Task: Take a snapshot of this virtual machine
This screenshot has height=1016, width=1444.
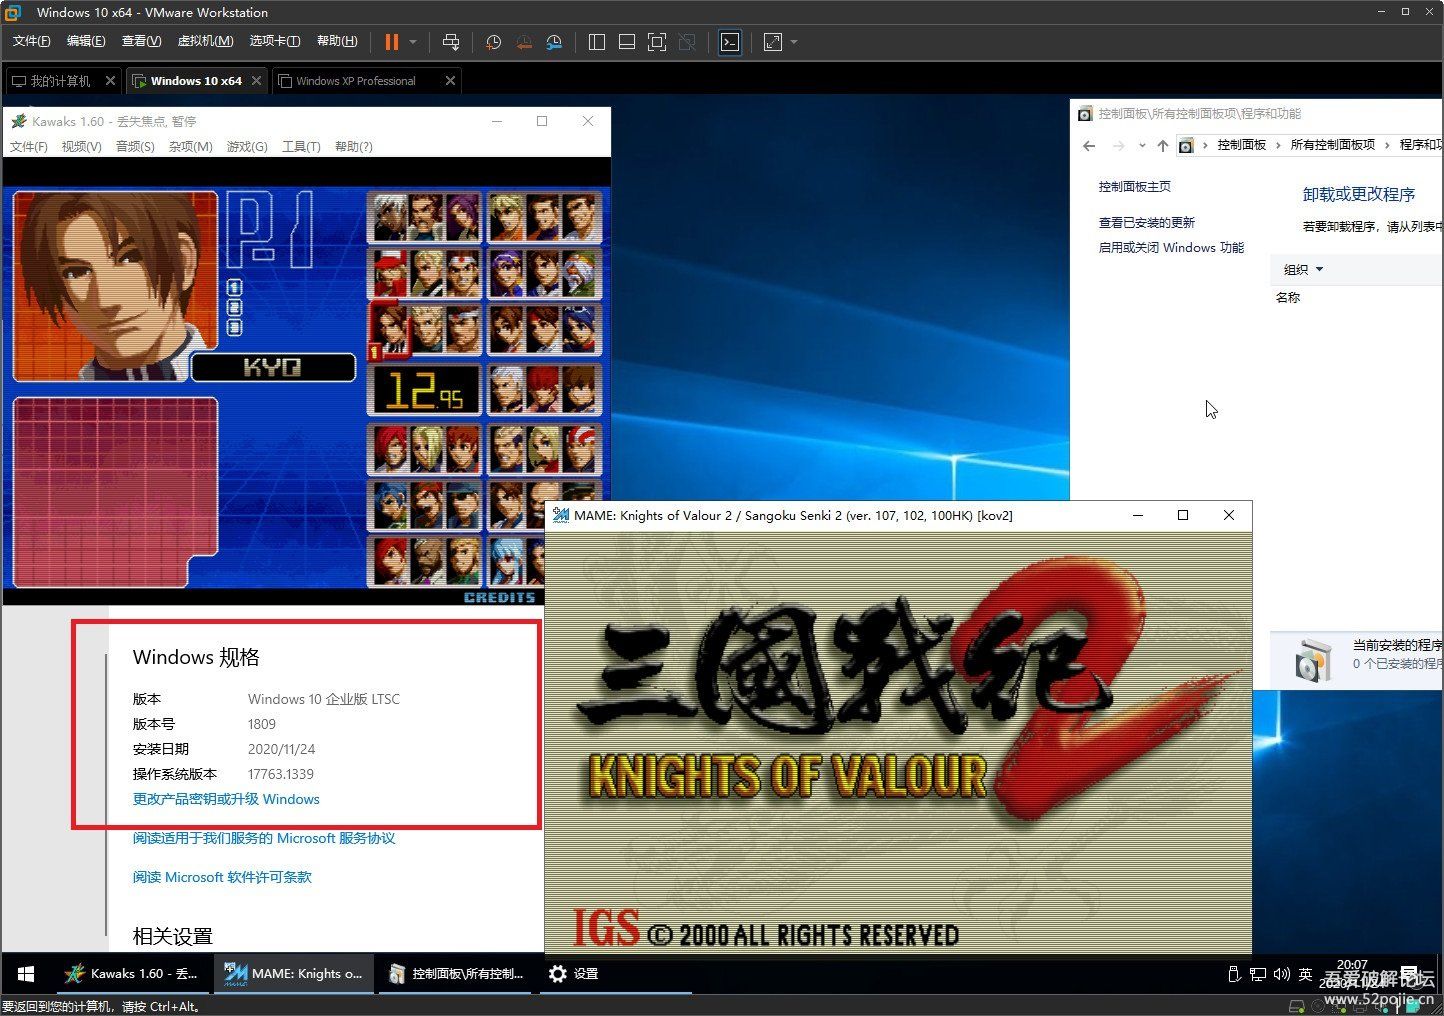Action: tap(493, 42)
